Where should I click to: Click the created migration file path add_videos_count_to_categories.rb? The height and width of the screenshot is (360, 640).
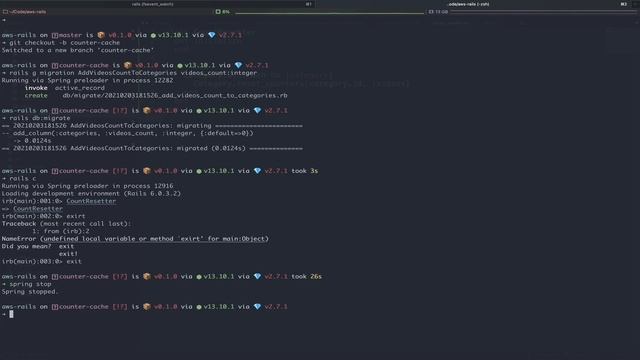click(175, 96)
